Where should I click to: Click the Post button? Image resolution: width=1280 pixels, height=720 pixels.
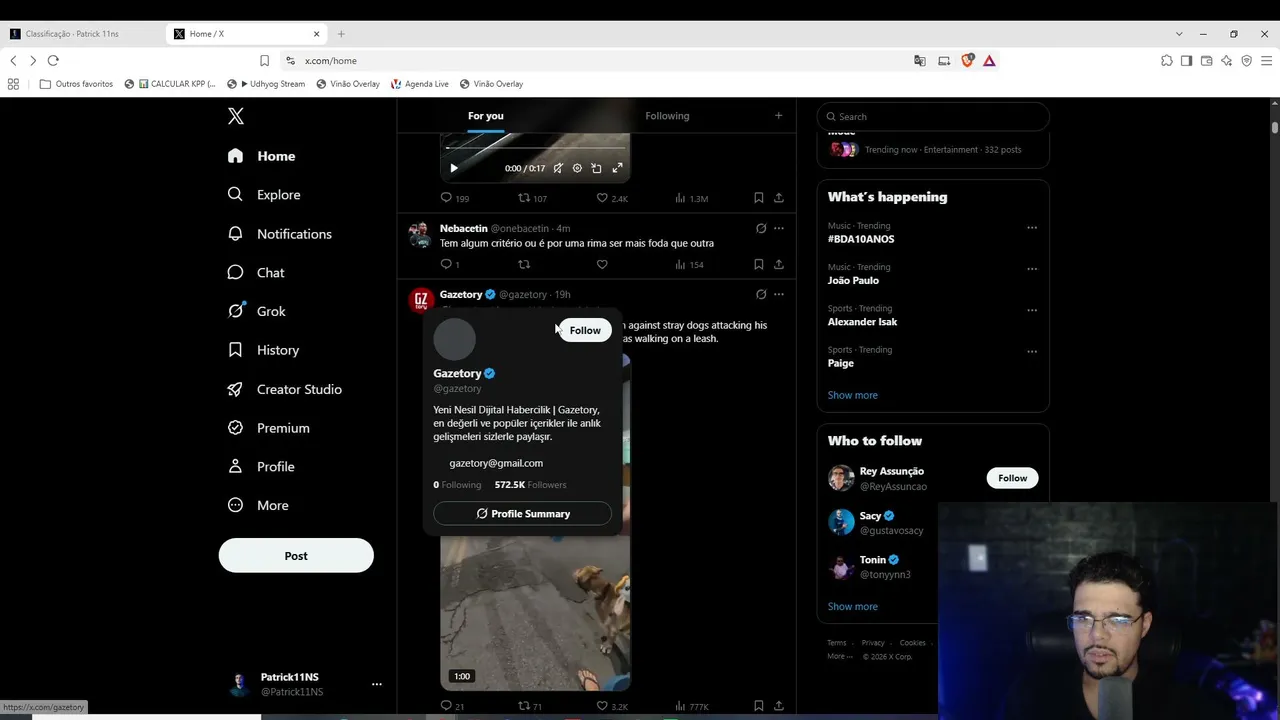(296, 556)
